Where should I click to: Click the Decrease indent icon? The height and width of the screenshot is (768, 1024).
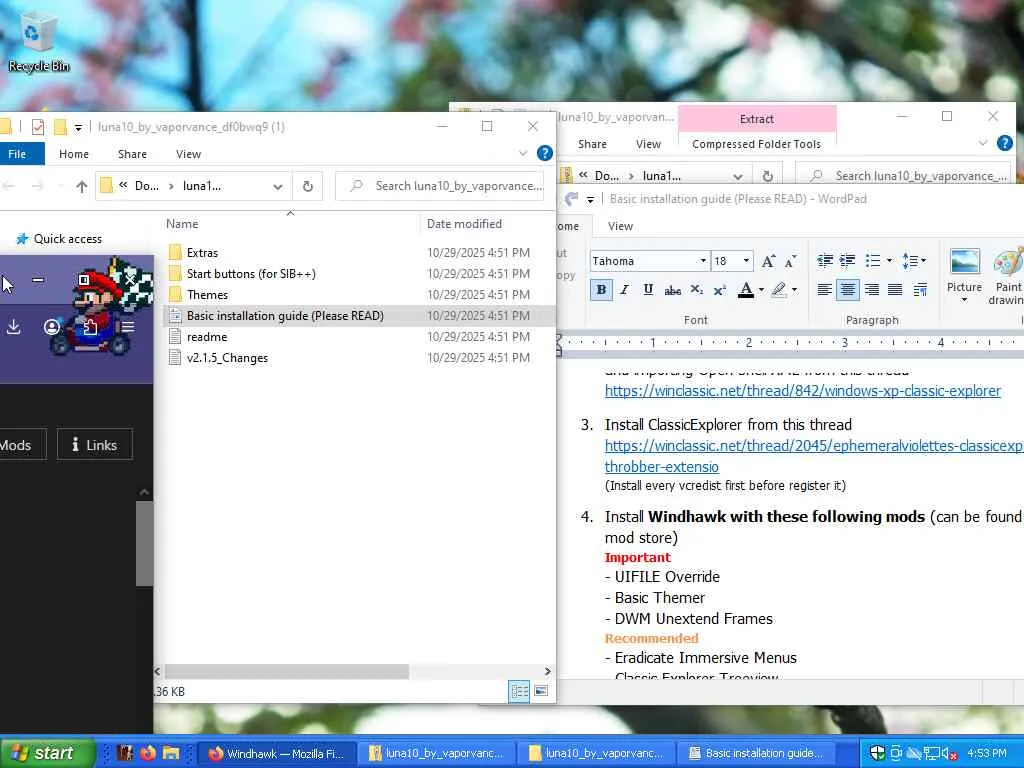tap(825, 261)
